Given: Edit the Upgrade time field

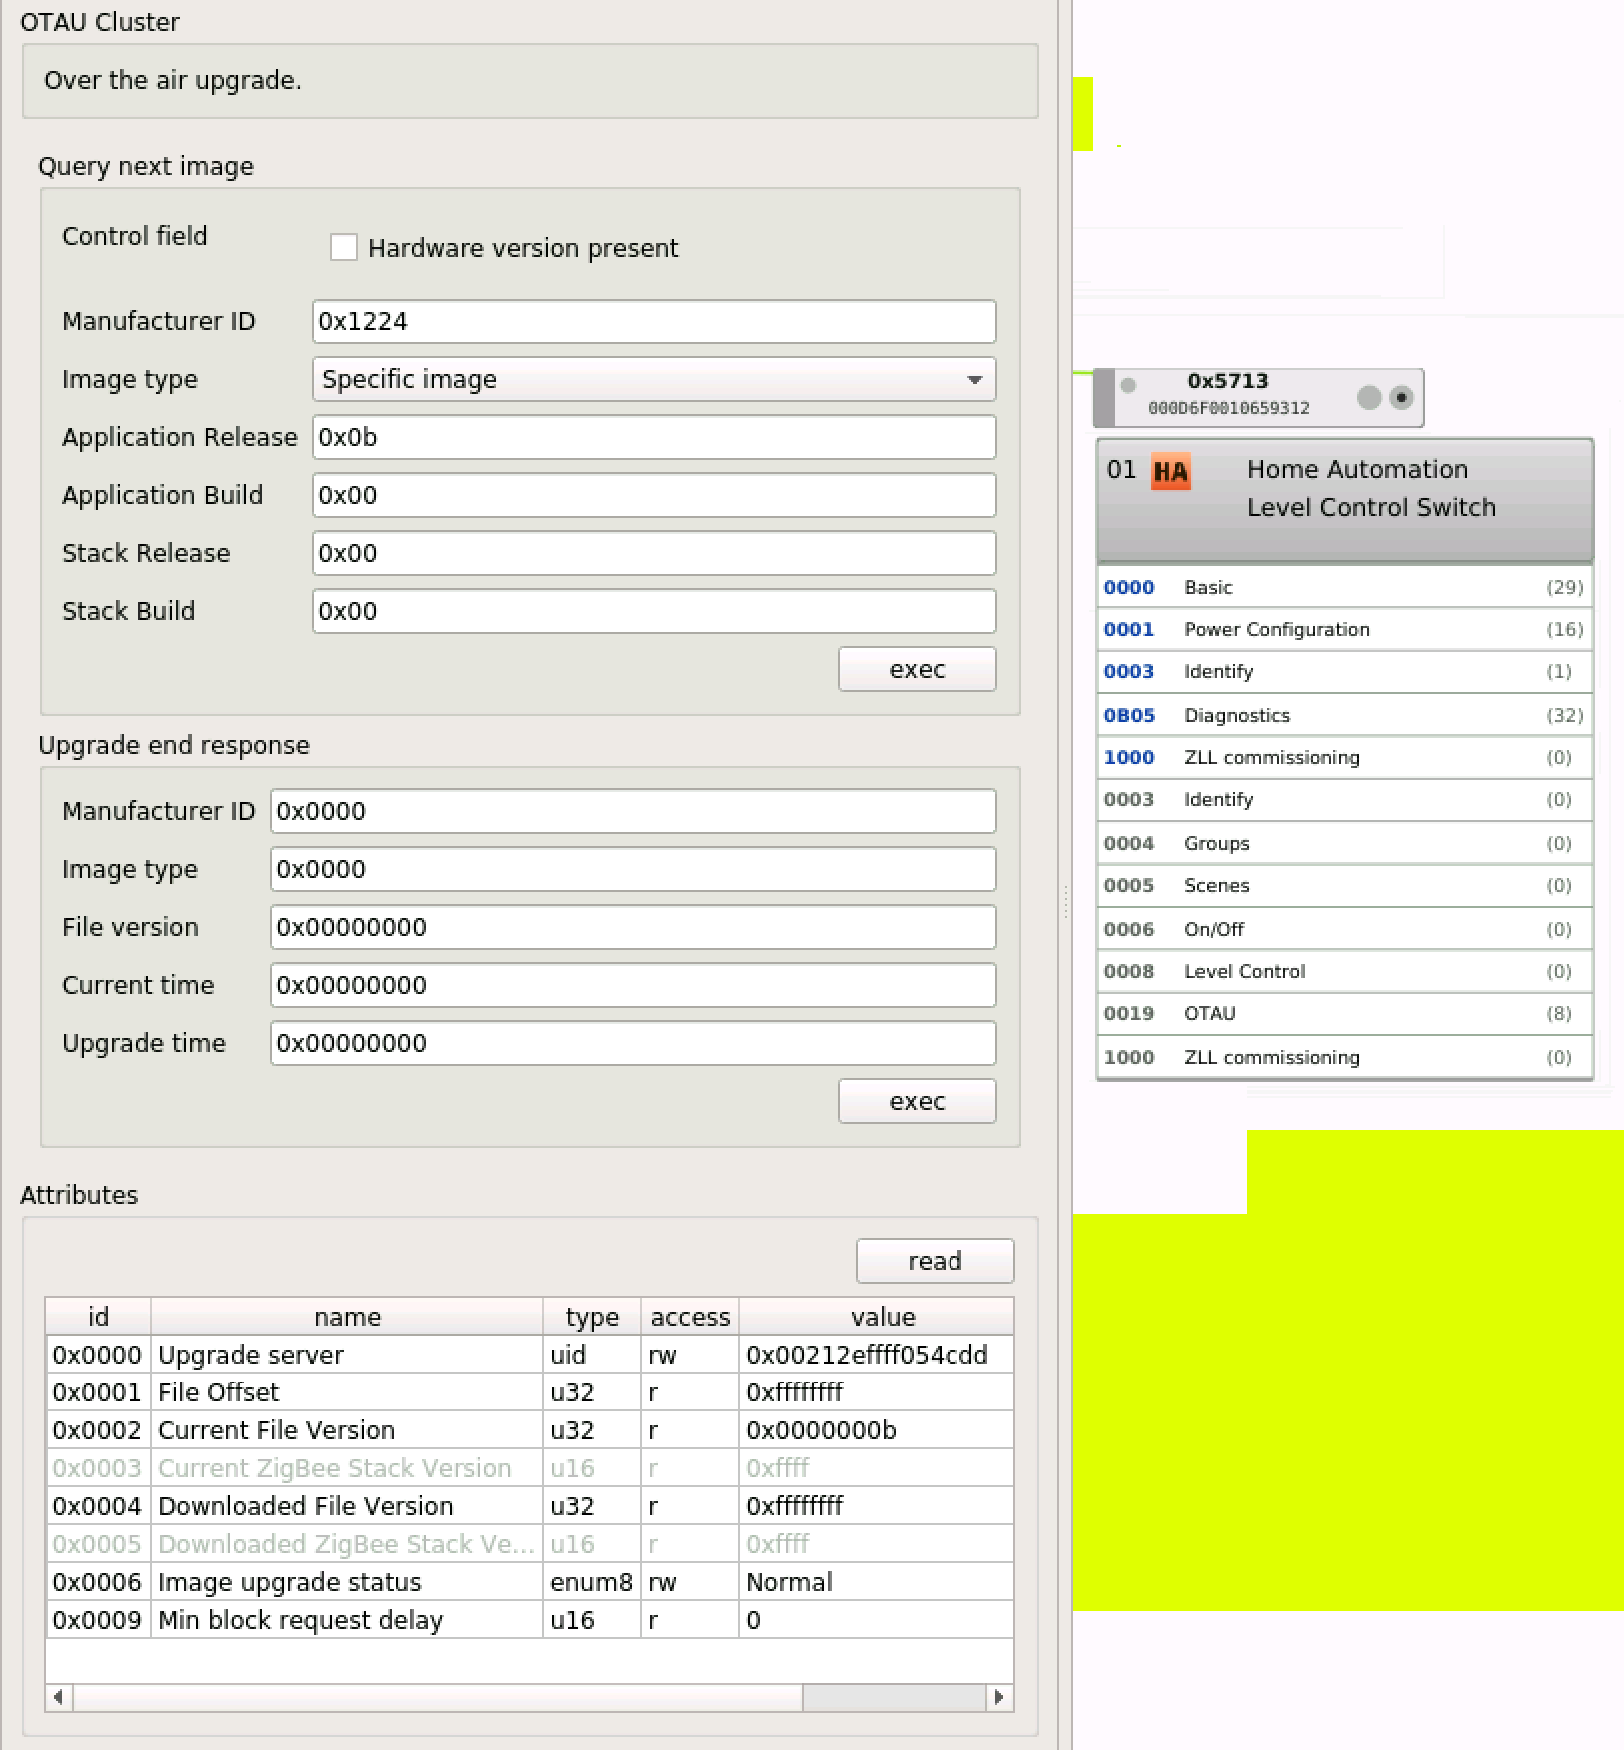Looking at the screenshot, I should pos(633,1043).
